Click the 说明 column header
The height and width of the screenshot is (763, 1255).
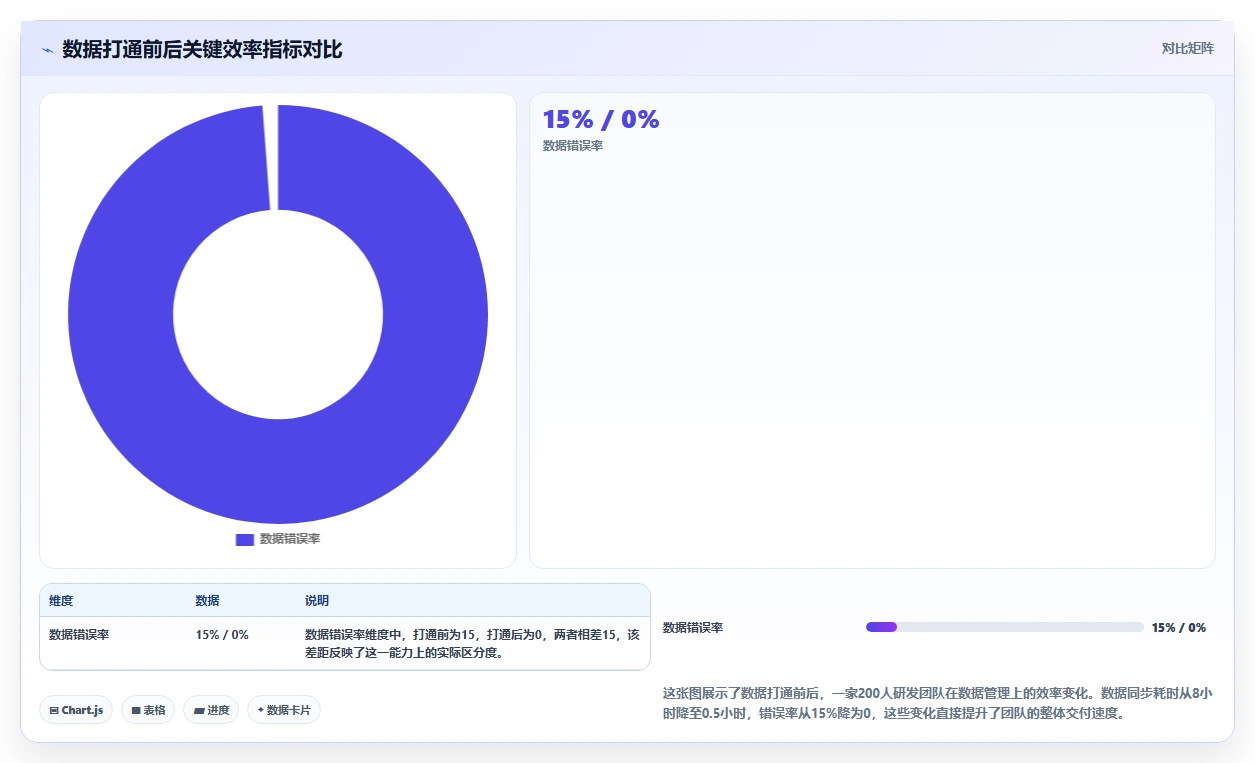tap(317, 601)
